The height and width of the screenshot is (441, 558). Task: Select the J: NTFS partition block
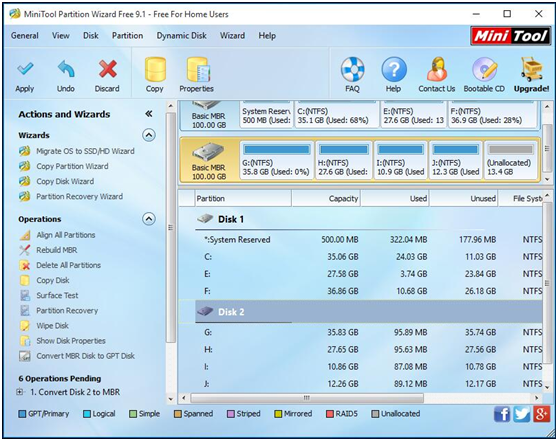pyautogui.click(x=456, y=160)
